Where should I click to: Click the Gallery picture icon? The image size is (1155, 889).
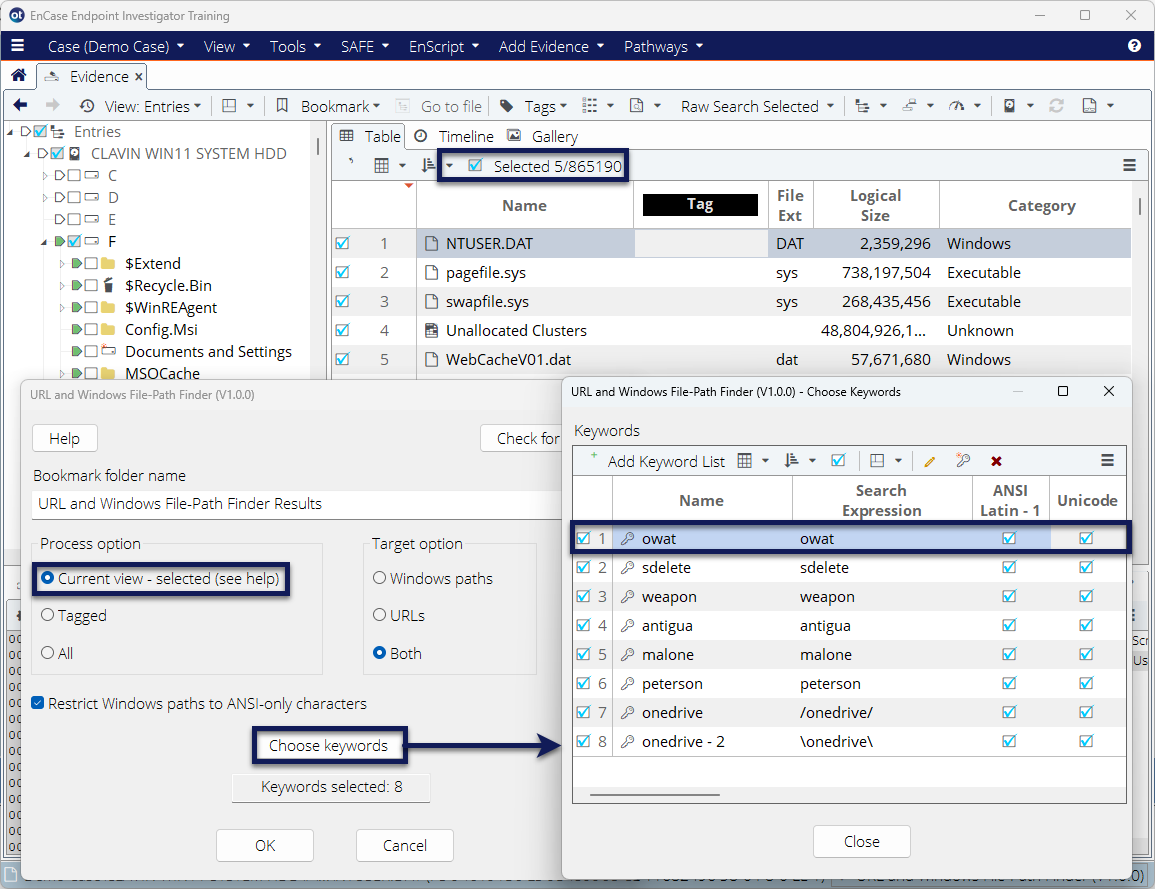pos(514,136)
